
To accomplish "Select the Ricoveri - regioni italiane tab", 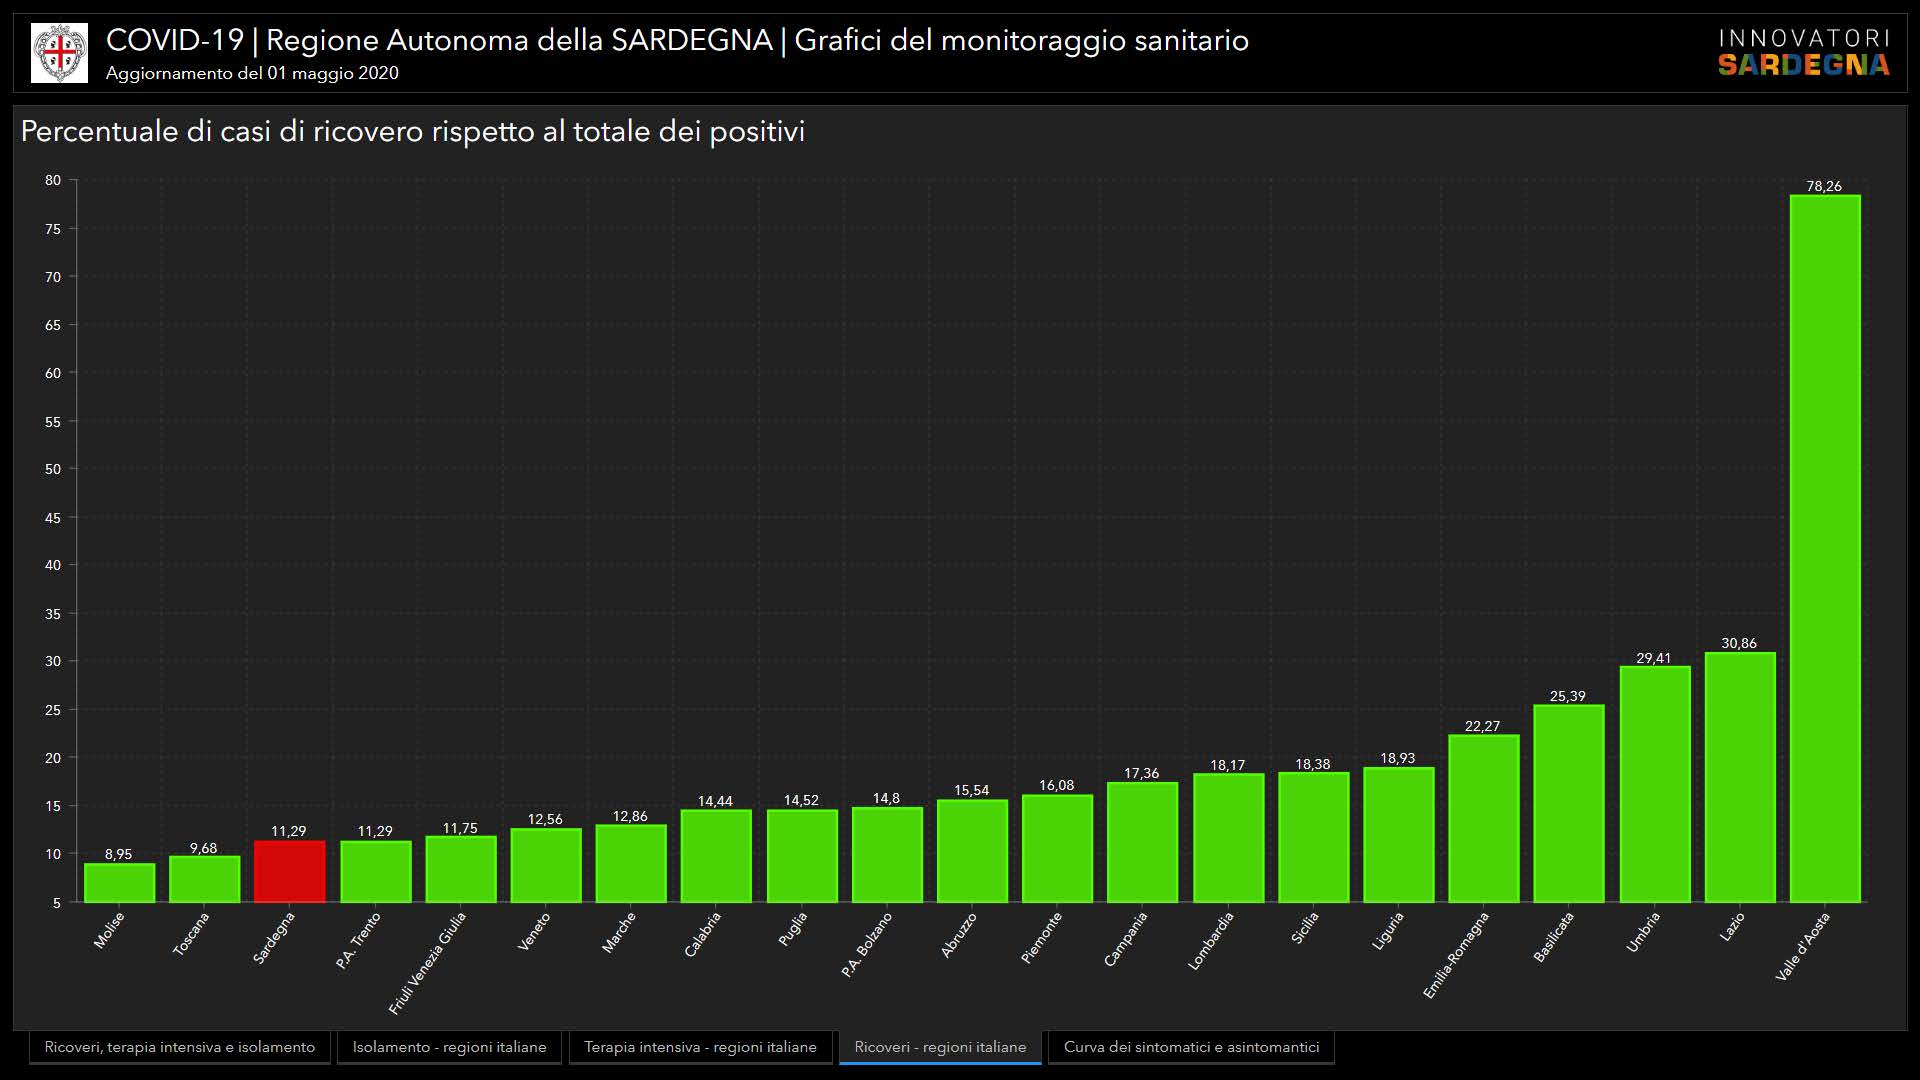I will click(x=940, y=1047).
